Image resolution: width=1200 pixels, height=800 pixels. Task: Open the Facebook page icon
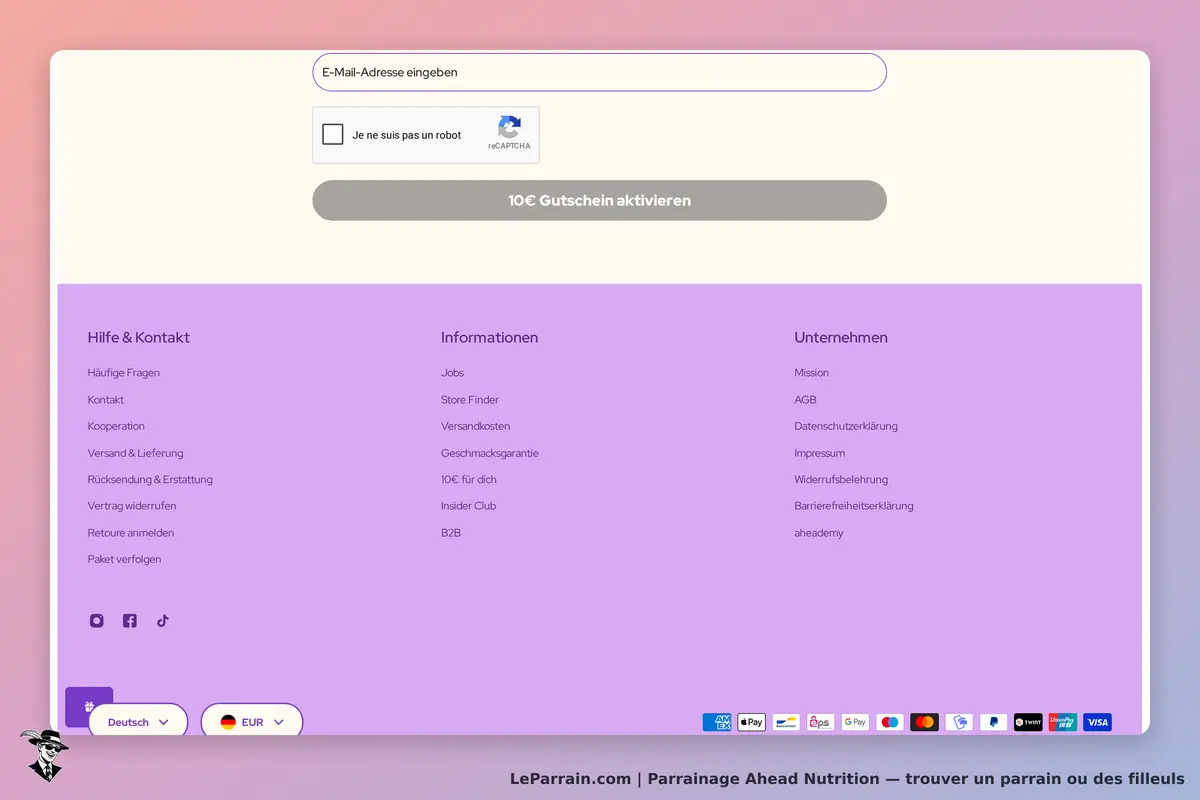130,621
